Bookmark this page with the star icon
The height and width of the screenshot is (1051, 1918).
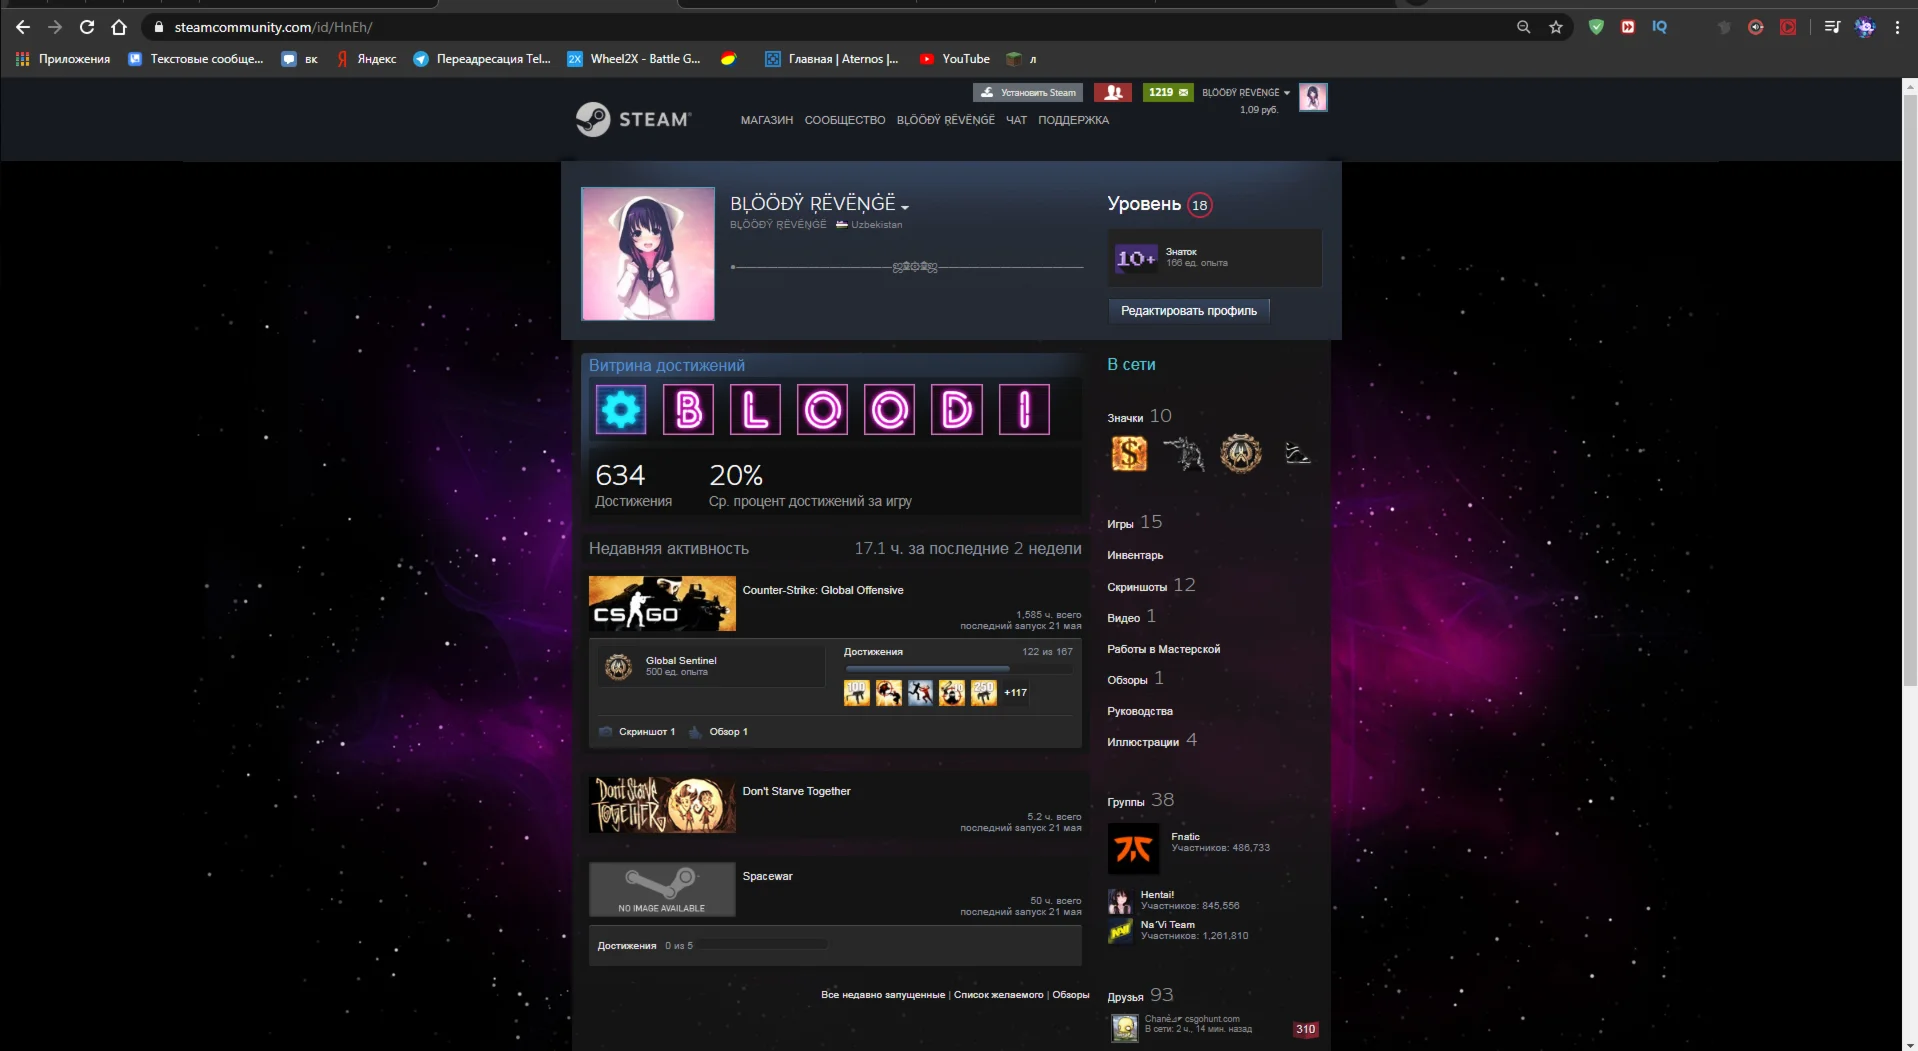click(x=1556, y=27)
